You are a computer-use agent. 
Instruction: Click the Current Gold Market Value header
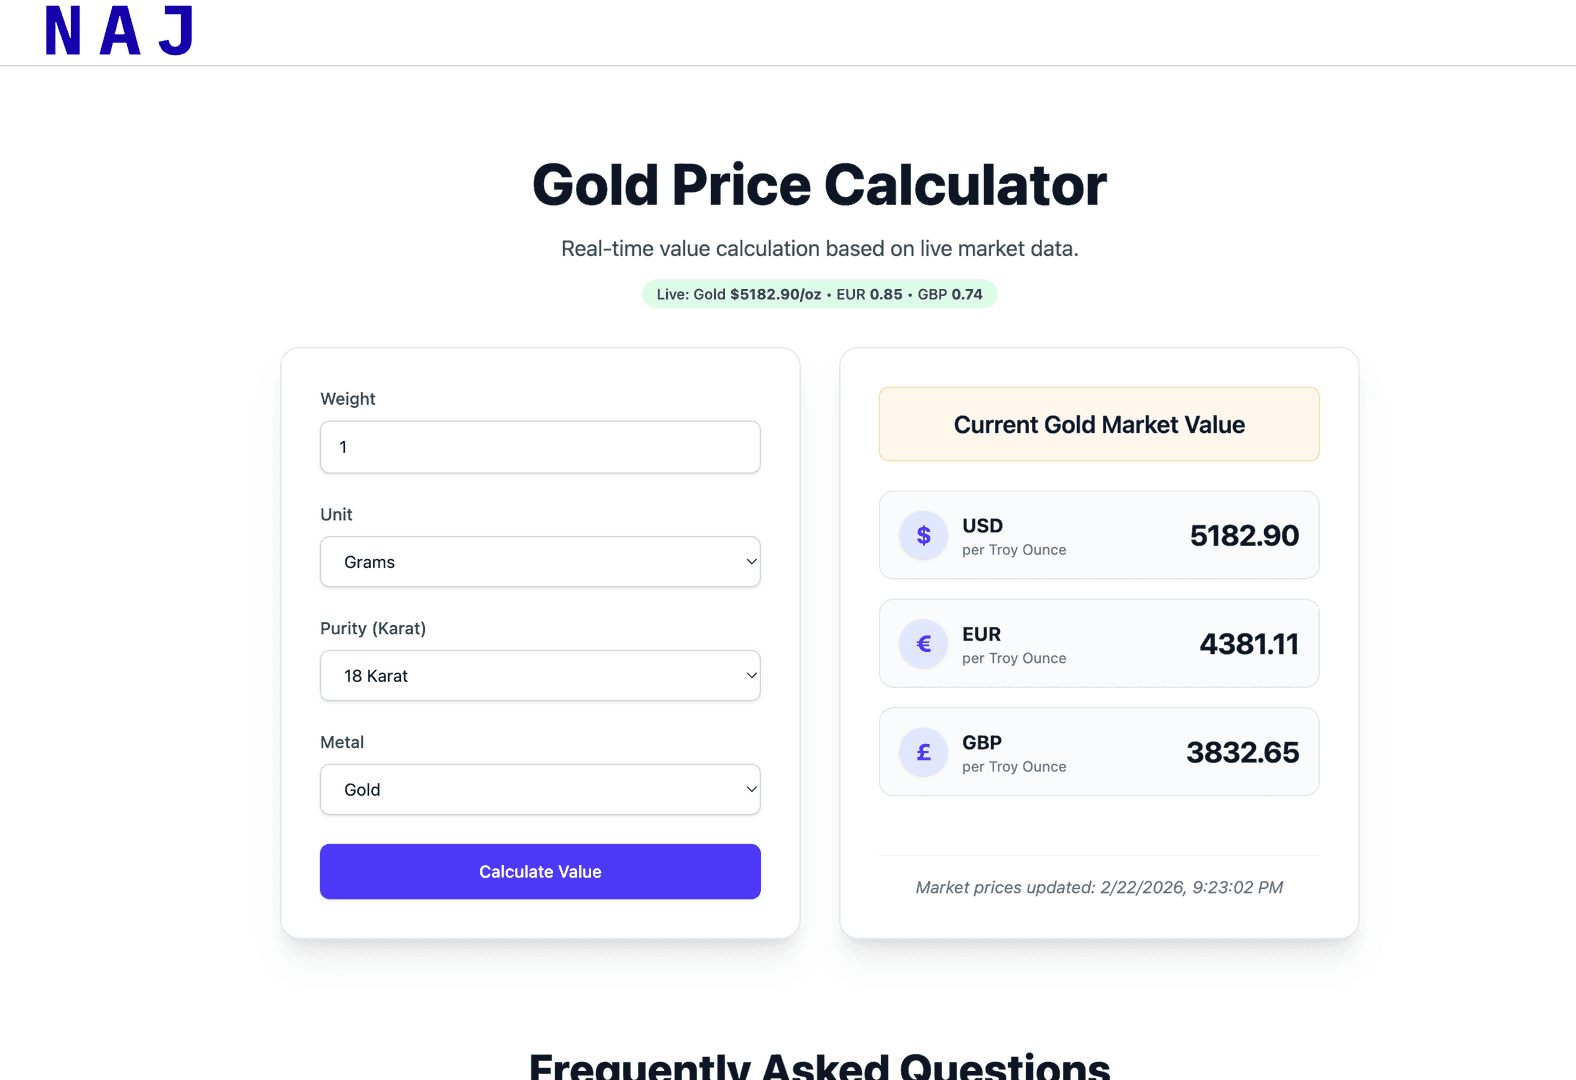[x=1098, y=424]
